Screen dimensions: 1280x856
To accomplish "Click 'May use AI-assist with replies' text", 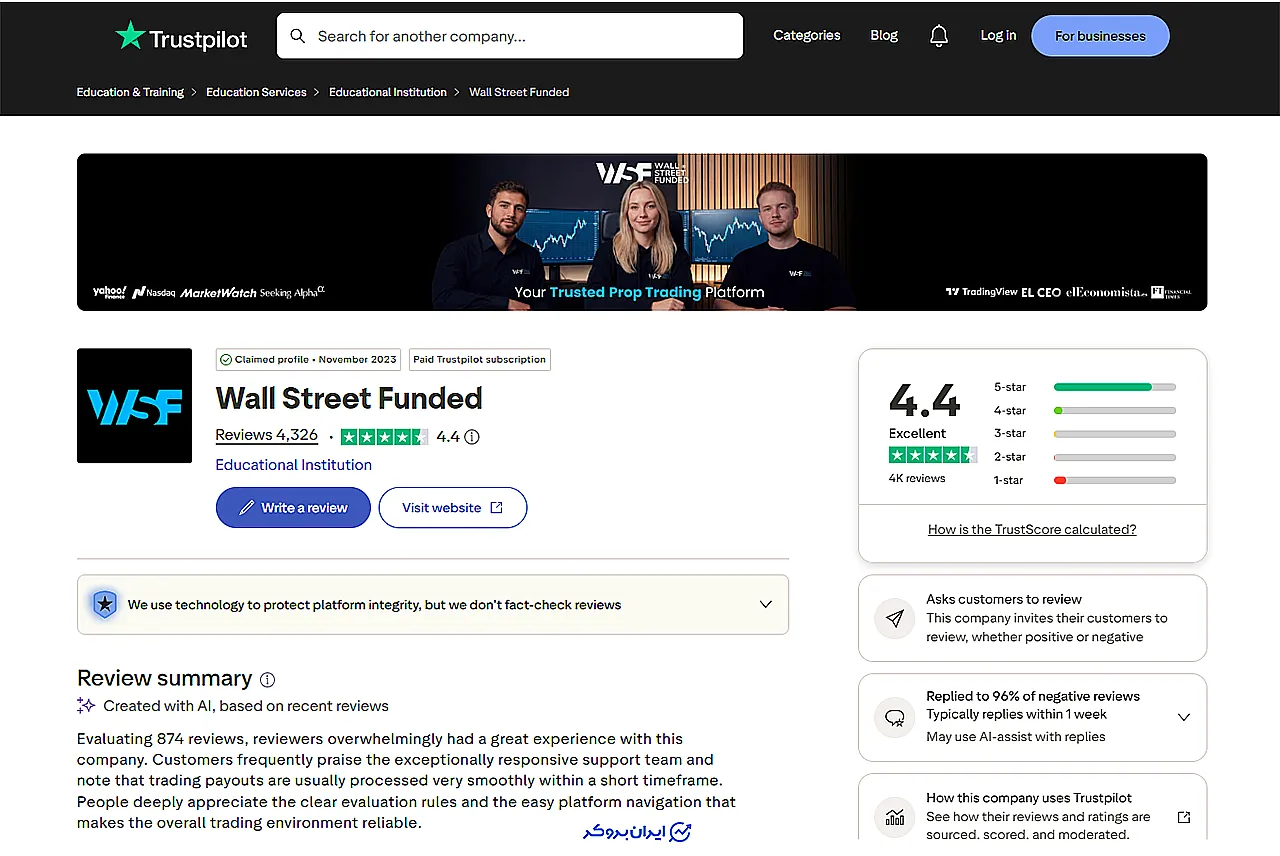I will 1016,737.
